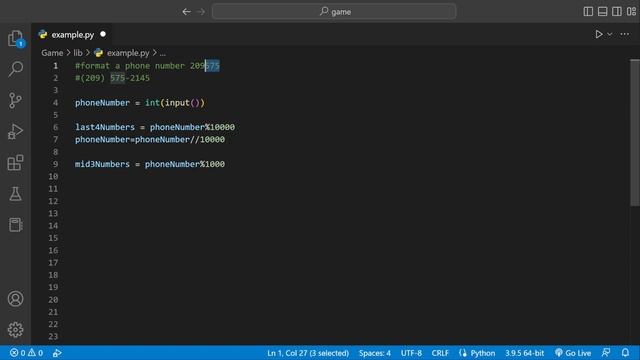The width and height of the screenshot is (640, 360).
Task: Start Go Live server
Action: (x=573, y=353)
